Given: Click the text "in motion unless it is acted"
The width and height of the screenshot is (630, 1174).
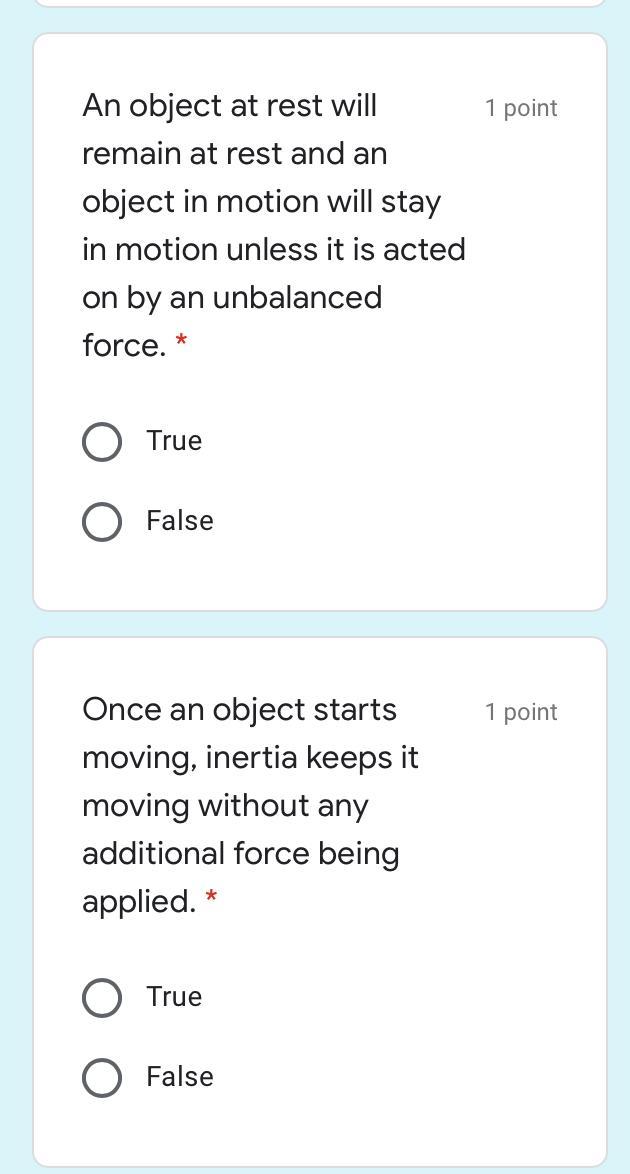Looking at the screenshot, I should click(x=273, y=250).
